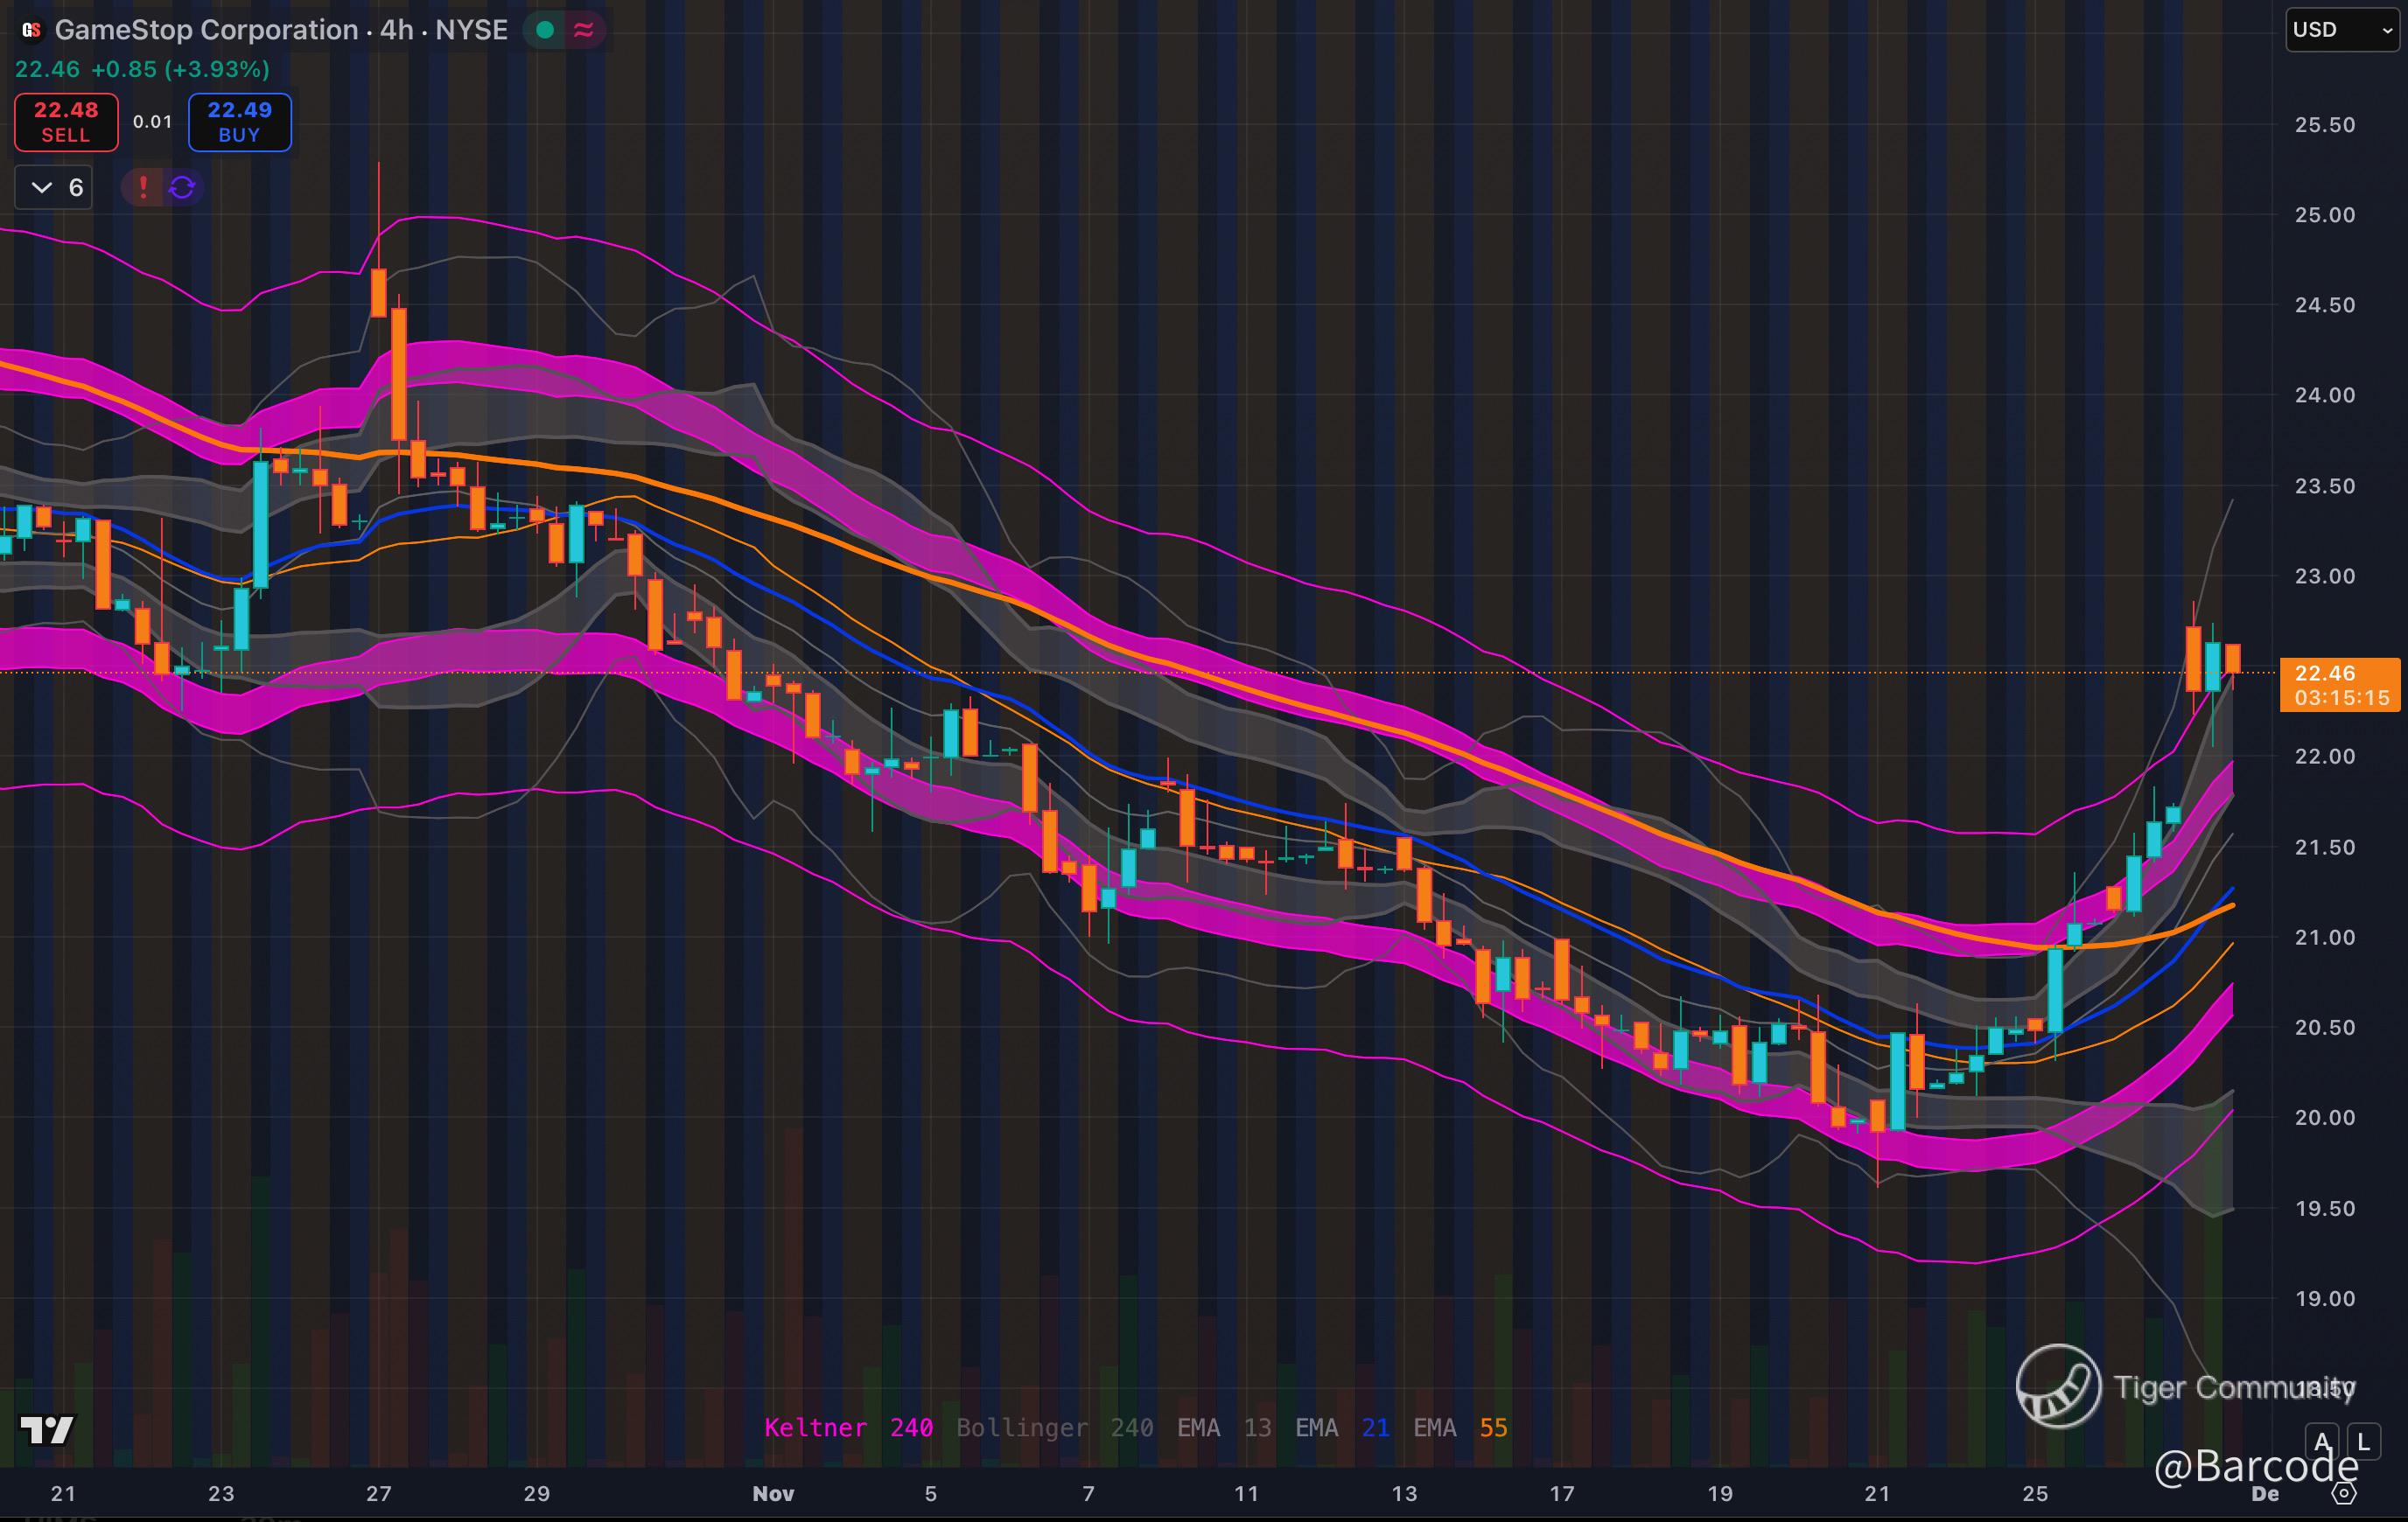Expand the collapsed 6 indicators legend
Screen dimensions: 2408x1522
click(54, 187)
